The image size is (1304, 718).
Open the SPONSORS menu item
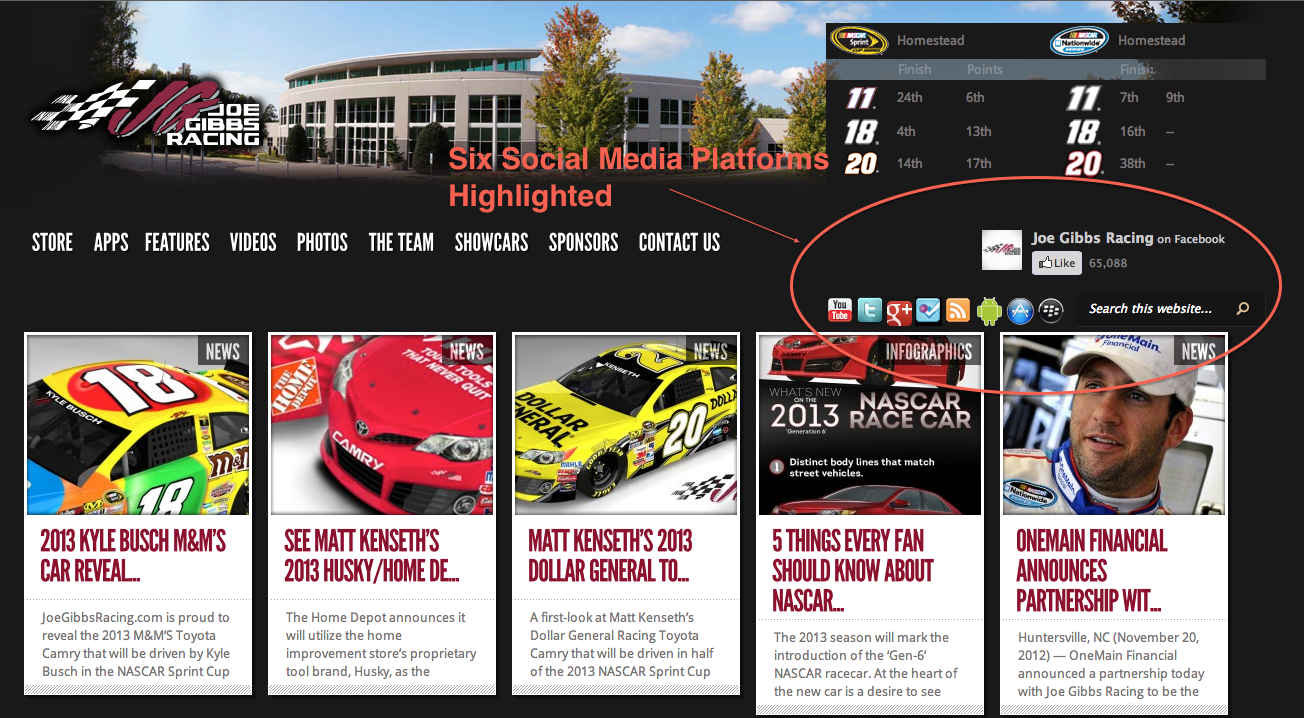tap(584, 242)
